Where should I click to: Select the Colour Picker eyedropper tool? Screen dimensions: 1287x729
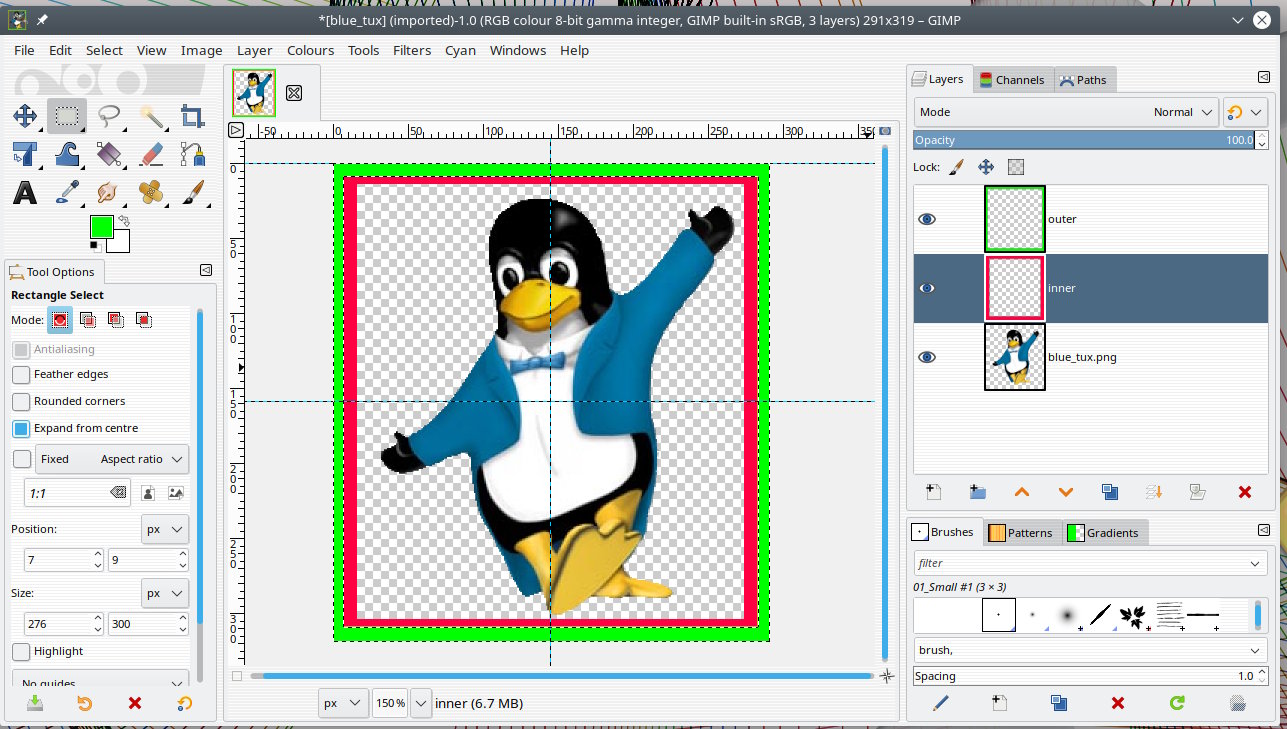pos(67,192)
